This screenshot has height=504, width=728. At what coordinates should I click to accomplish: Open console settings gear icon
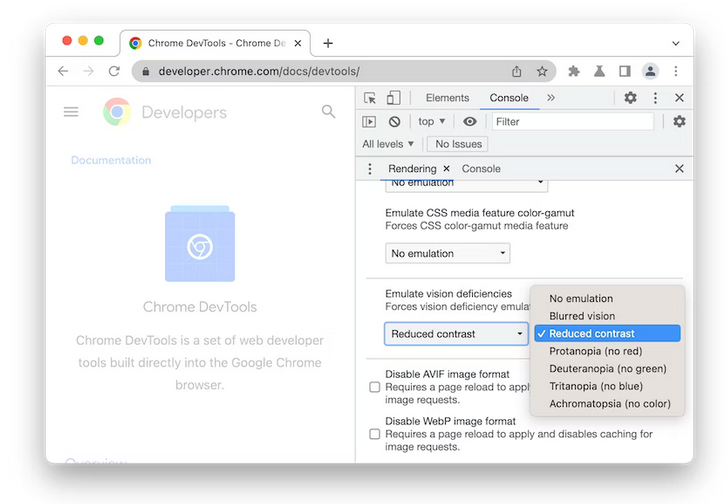679,122
